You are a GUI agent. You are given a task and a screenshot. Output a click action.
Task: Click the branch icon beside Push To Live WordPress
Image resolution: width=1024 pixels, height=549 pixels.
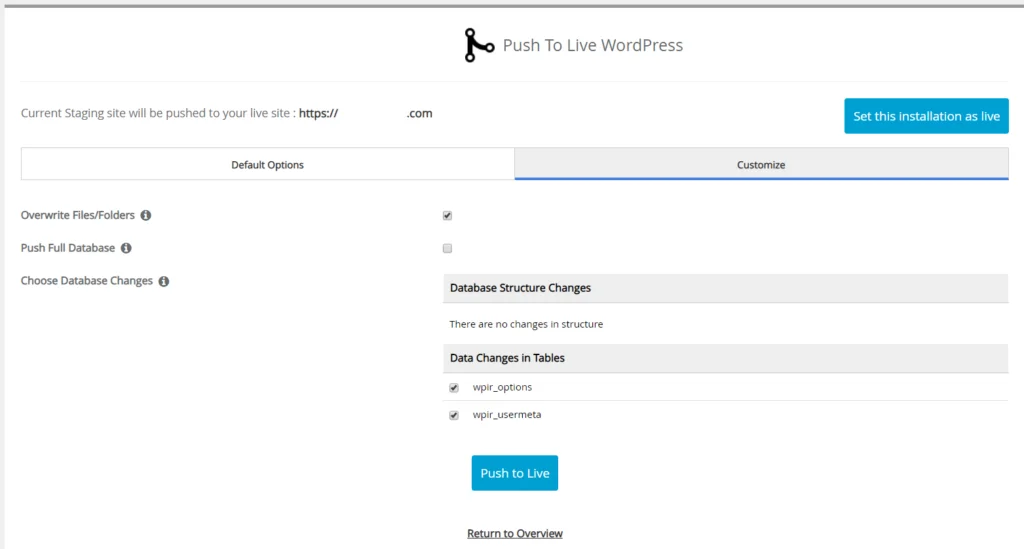click(479, 45)
